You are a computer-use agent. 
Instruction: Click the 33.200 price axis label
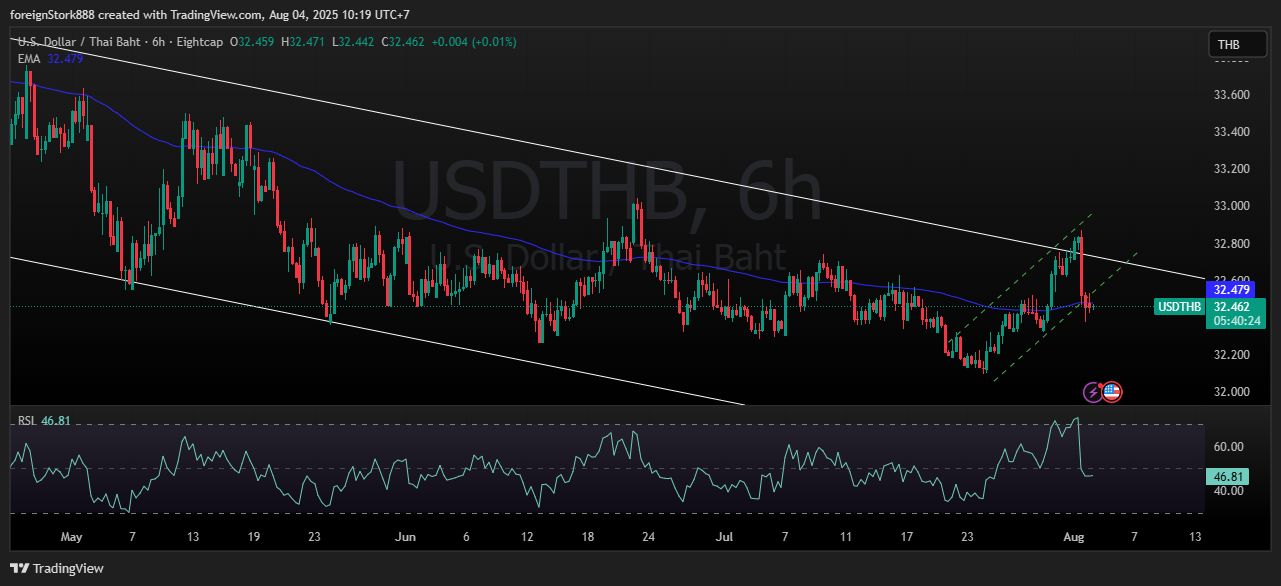1231,169
